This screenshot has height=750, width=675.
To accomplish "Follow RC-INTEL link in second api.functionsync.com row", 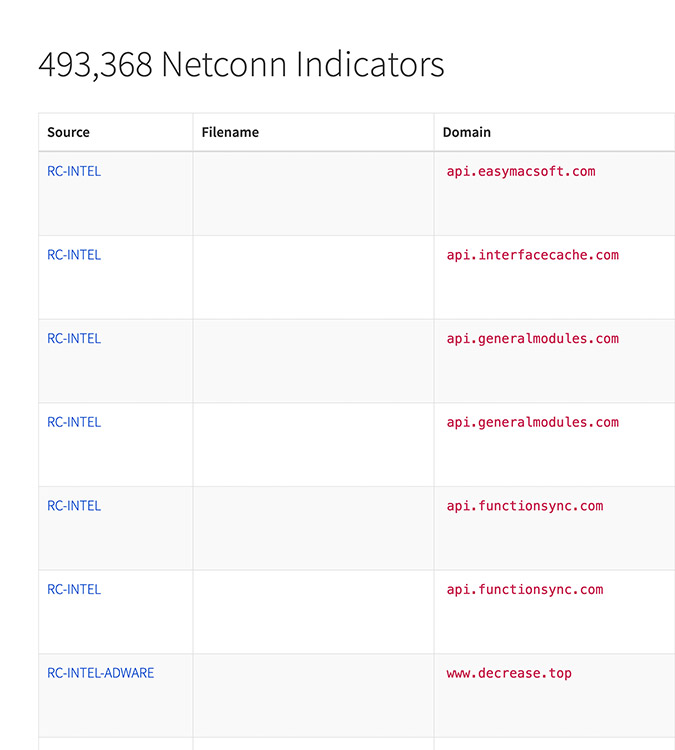I will 74,590.
